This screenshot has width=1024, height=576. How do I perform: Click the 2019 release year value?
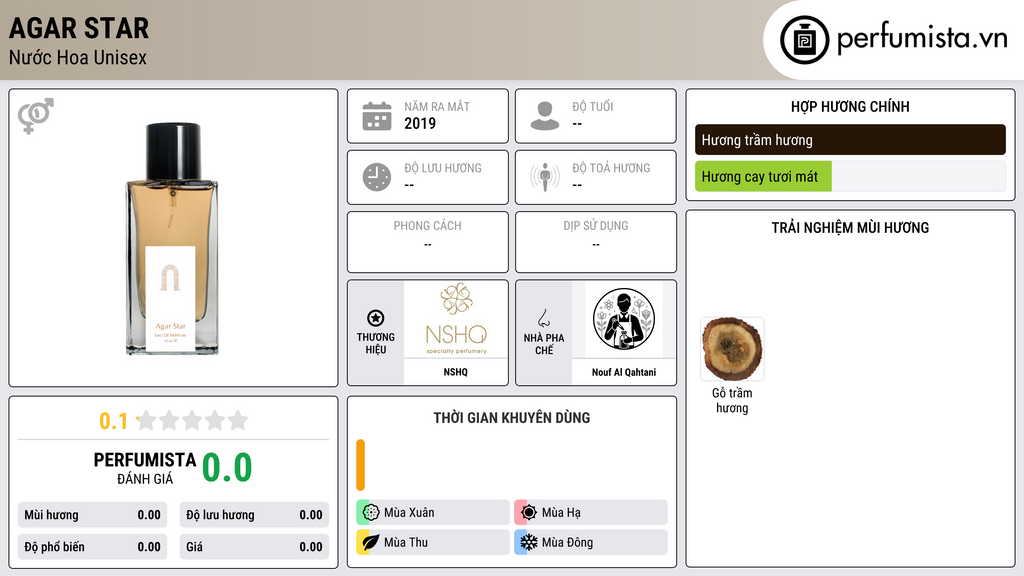(420, 123)
